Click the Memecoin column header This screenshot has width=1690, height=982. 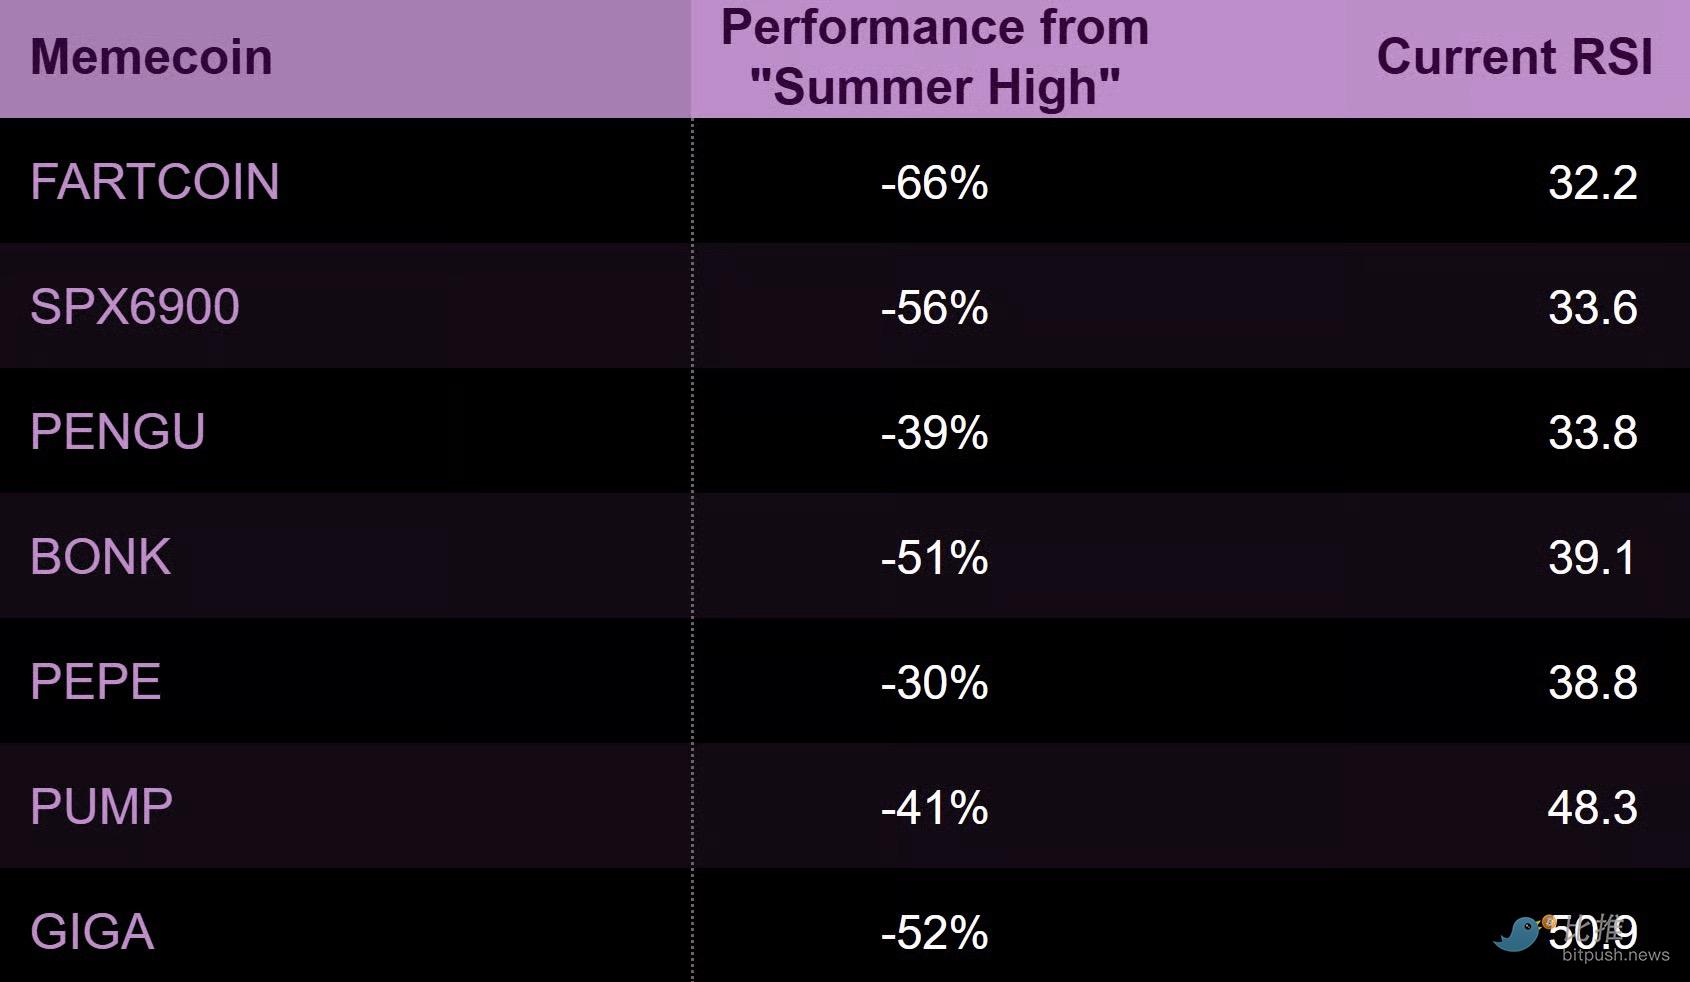[x=151, y=57]
